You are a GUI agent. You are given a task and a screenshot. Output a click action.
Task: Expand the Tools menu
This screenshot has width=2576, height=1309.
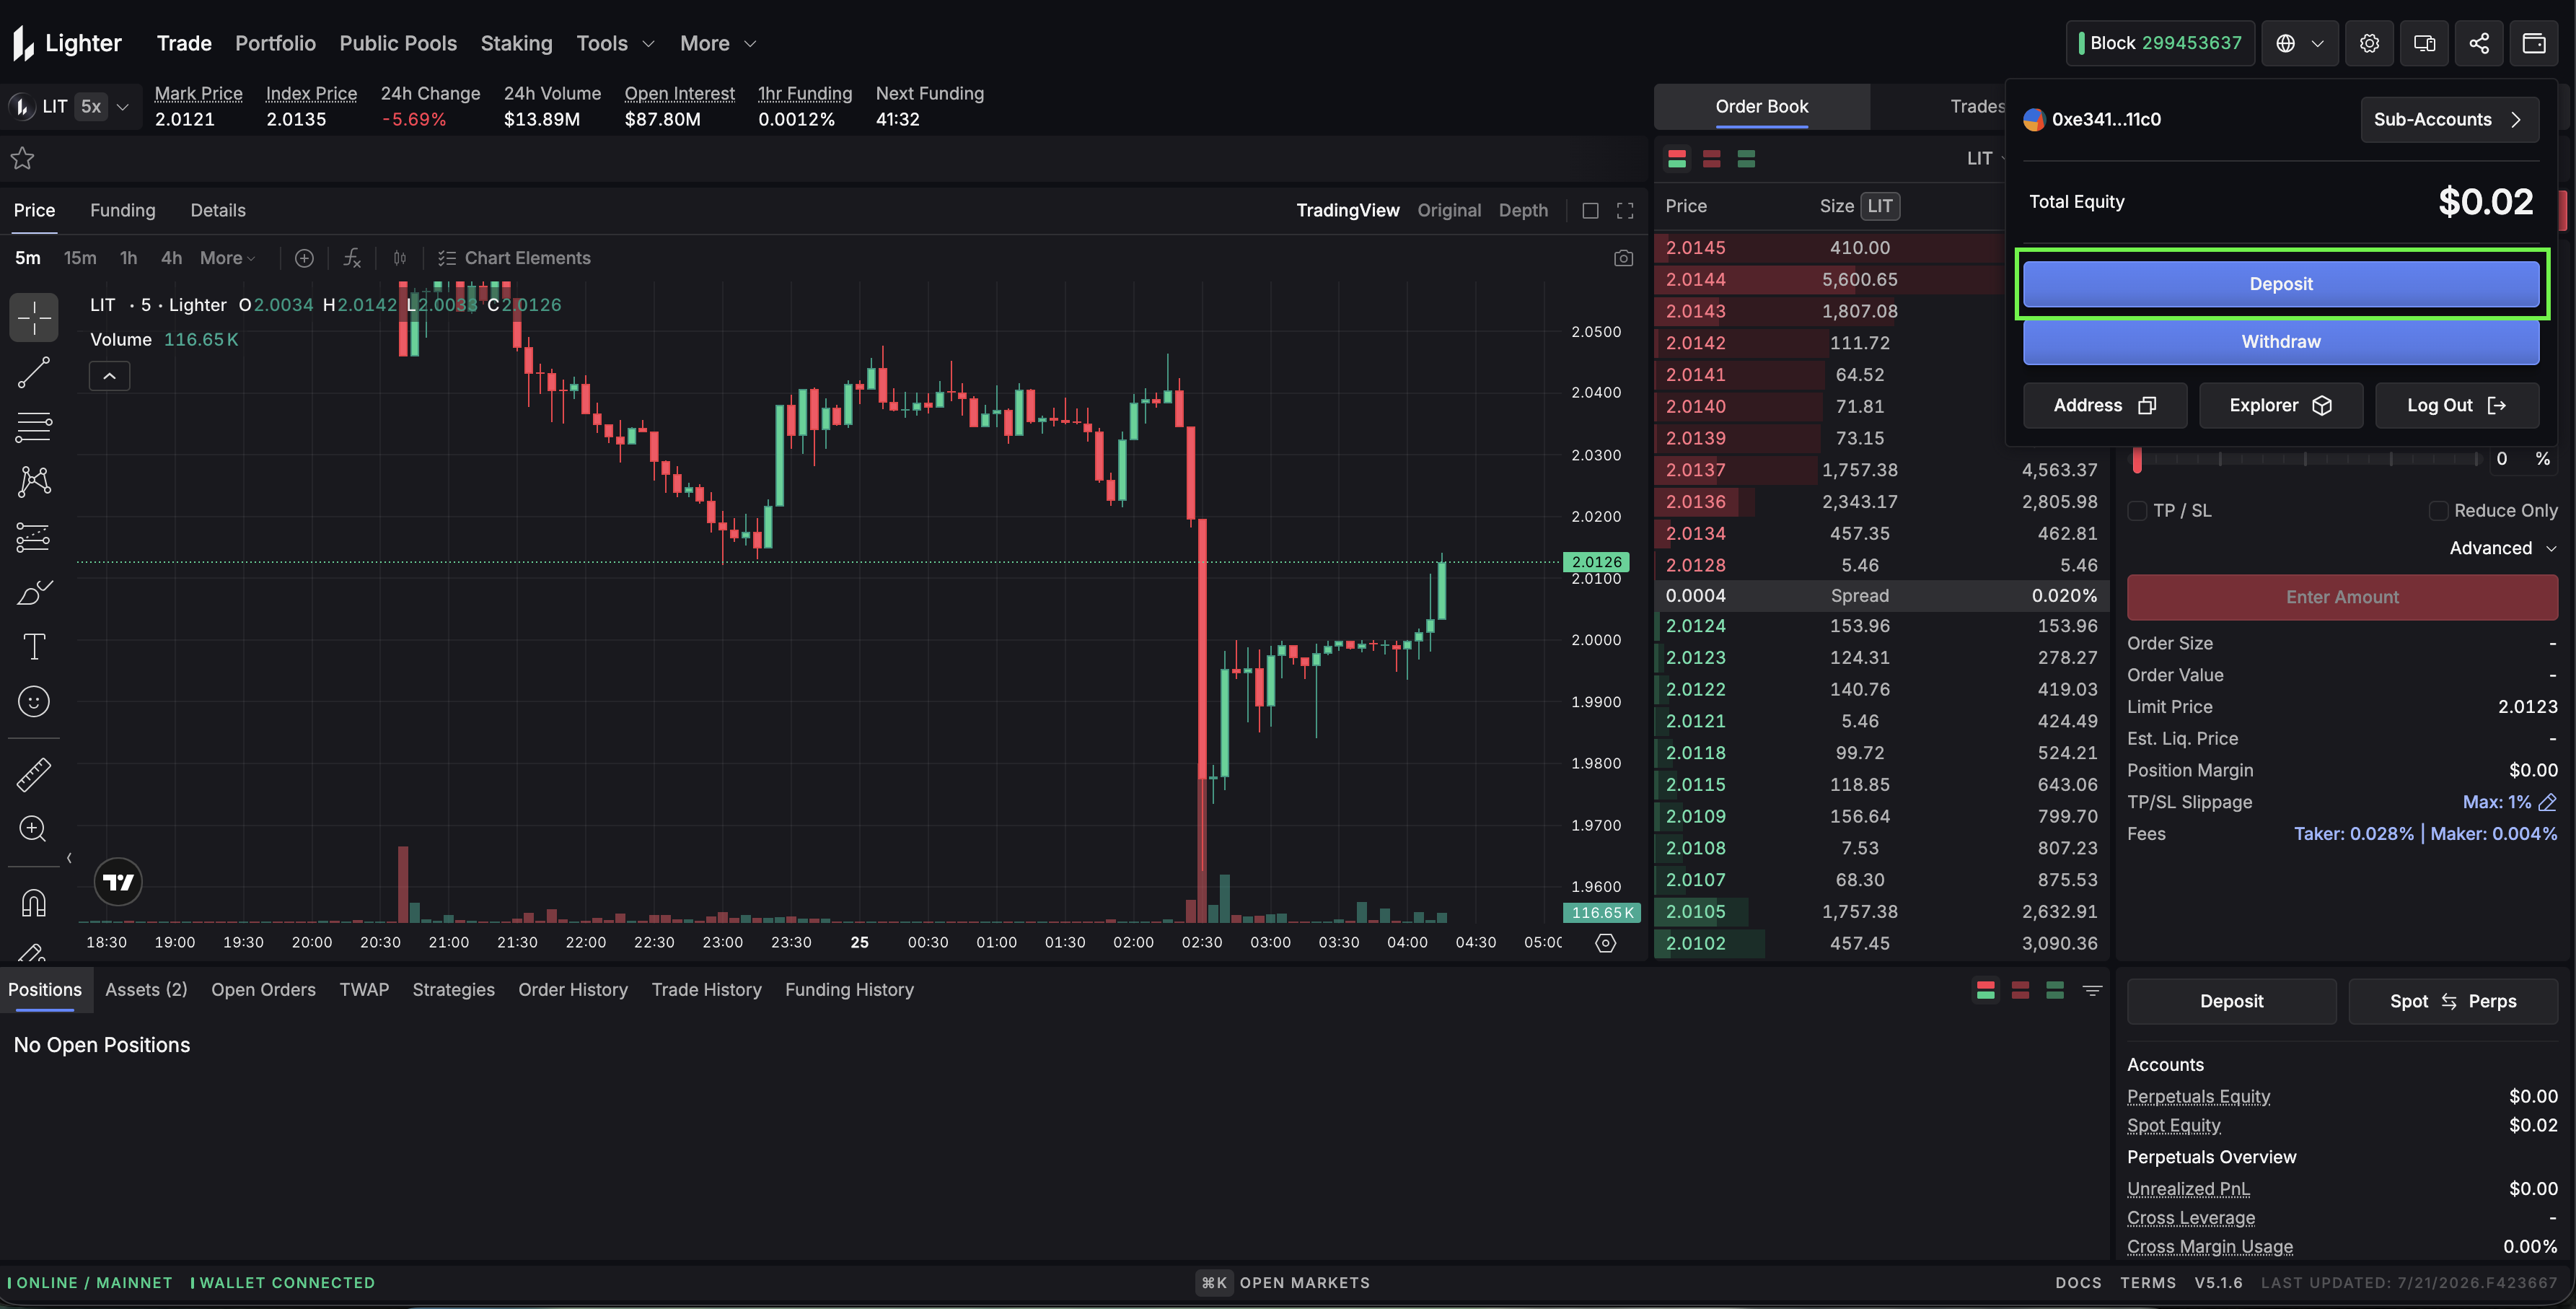614,43
